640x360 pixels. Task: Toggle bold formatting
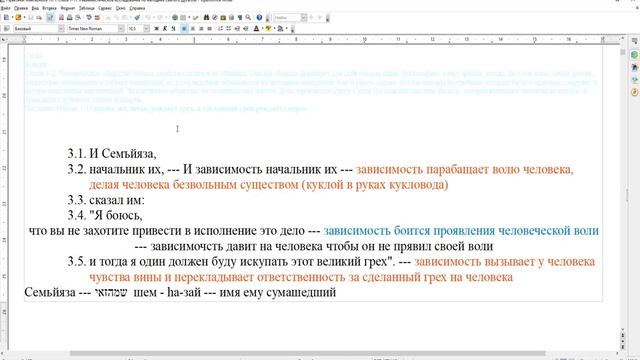pyautogui.click(x=156, y=29)
